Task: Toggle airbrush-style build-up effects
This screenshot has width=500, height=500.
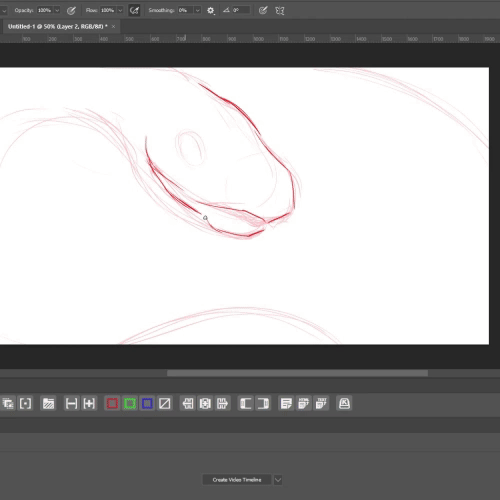Action: 134,11
